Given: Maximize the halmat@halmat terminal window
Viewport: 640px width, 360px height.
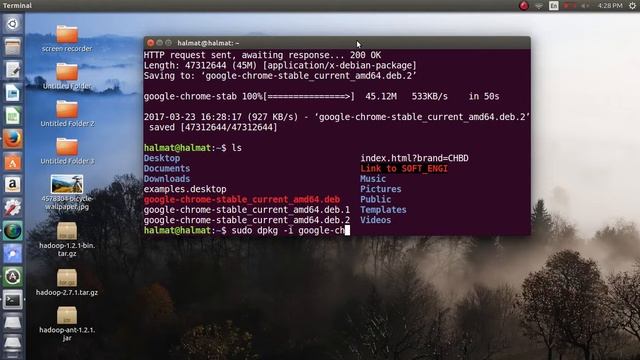Looking at the screenshot, I should pos(168,43).
